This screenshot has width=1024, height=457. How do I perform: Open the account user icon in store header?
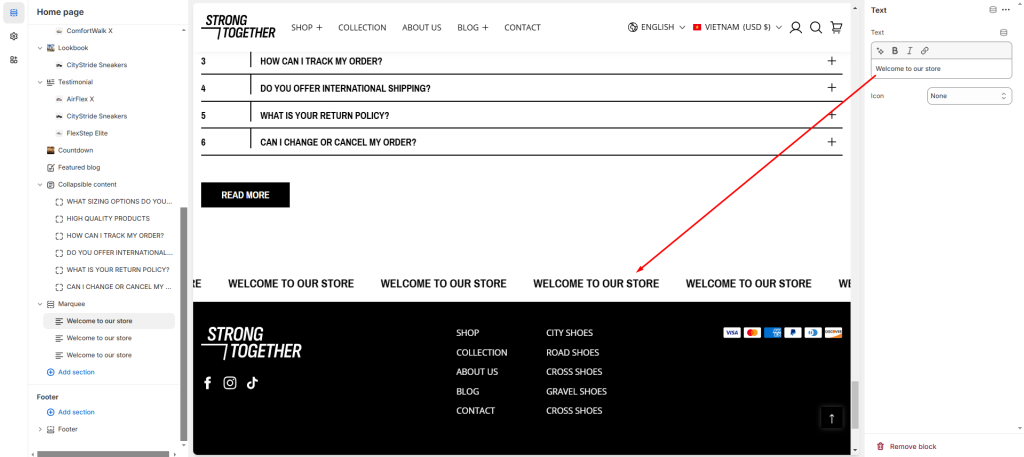(x=795, y=27)
